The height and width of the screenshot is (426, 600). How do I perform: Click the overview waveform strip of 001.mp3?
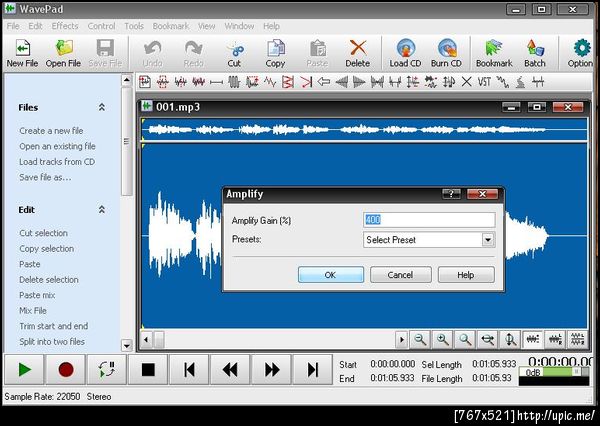364,130
